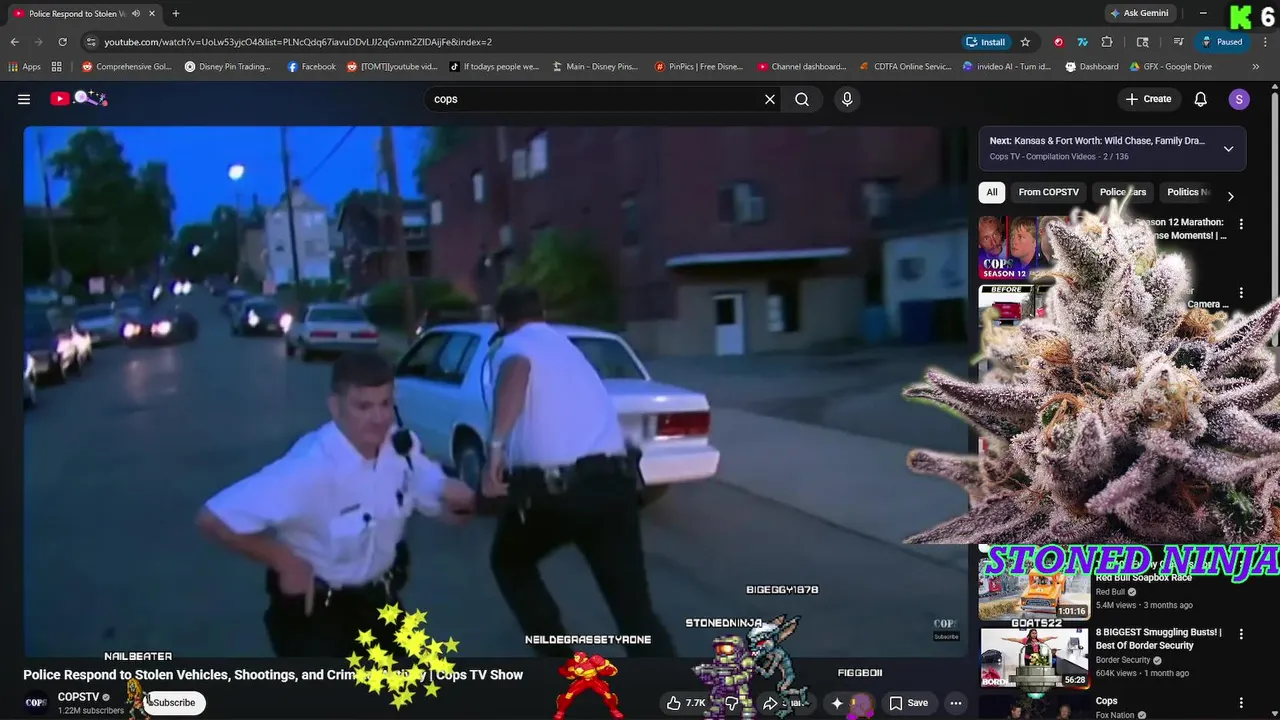Reload the page
Screen dimensions: 1280x720
(x=62, y=42)
